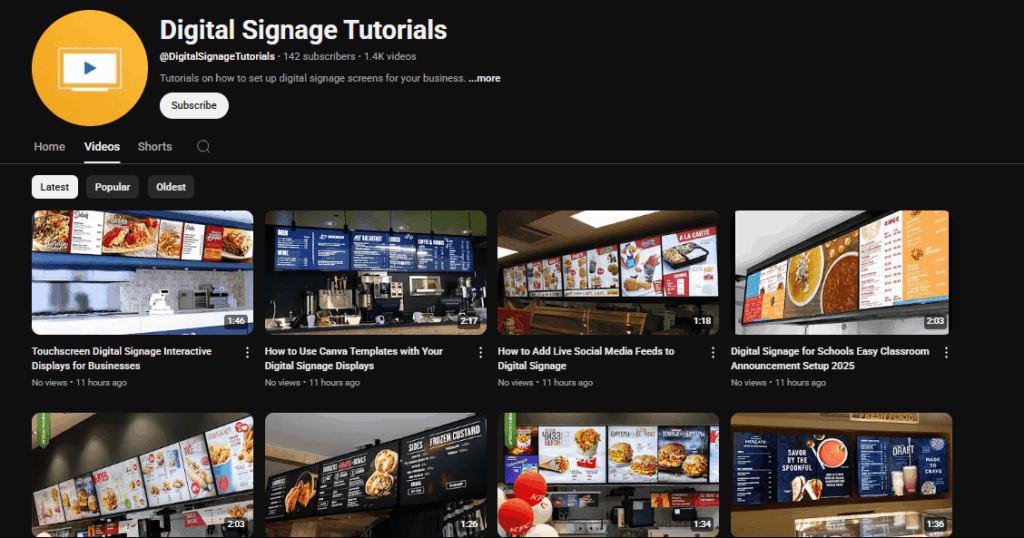Open title Digital Signage for Schools Easy Classroom
The width and height of the screenshot is (1024, 538).
pos(830,358)
